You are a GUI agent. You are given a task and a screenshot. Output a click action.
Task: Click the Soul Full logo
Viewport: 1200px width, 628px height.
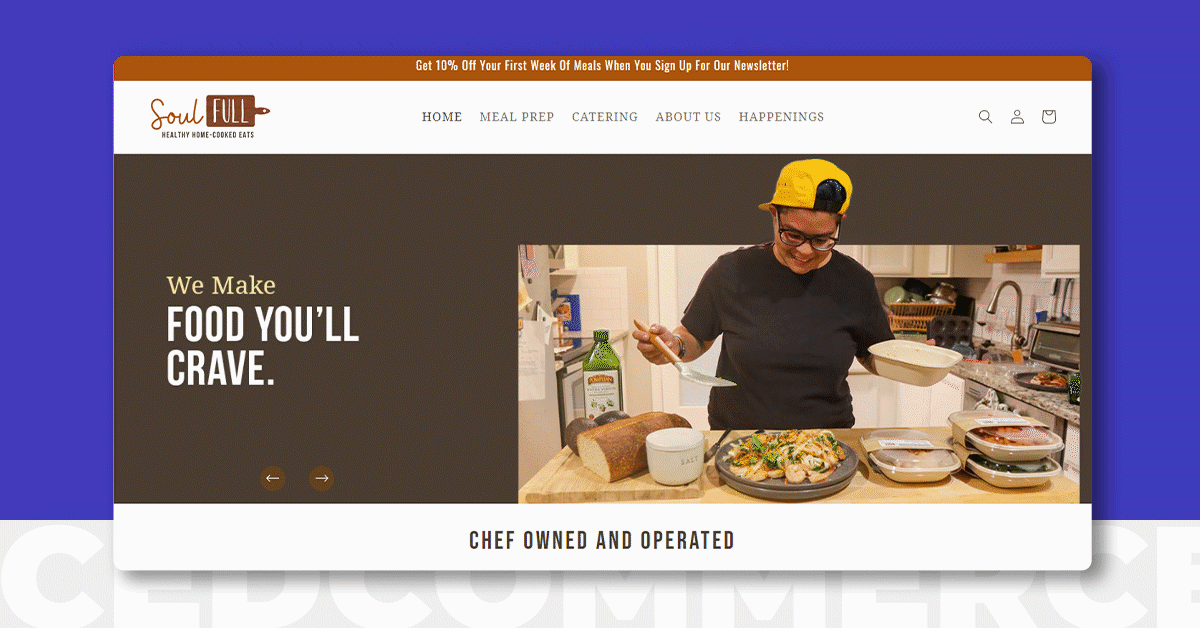pyautogui.click(x=210, y=117)
